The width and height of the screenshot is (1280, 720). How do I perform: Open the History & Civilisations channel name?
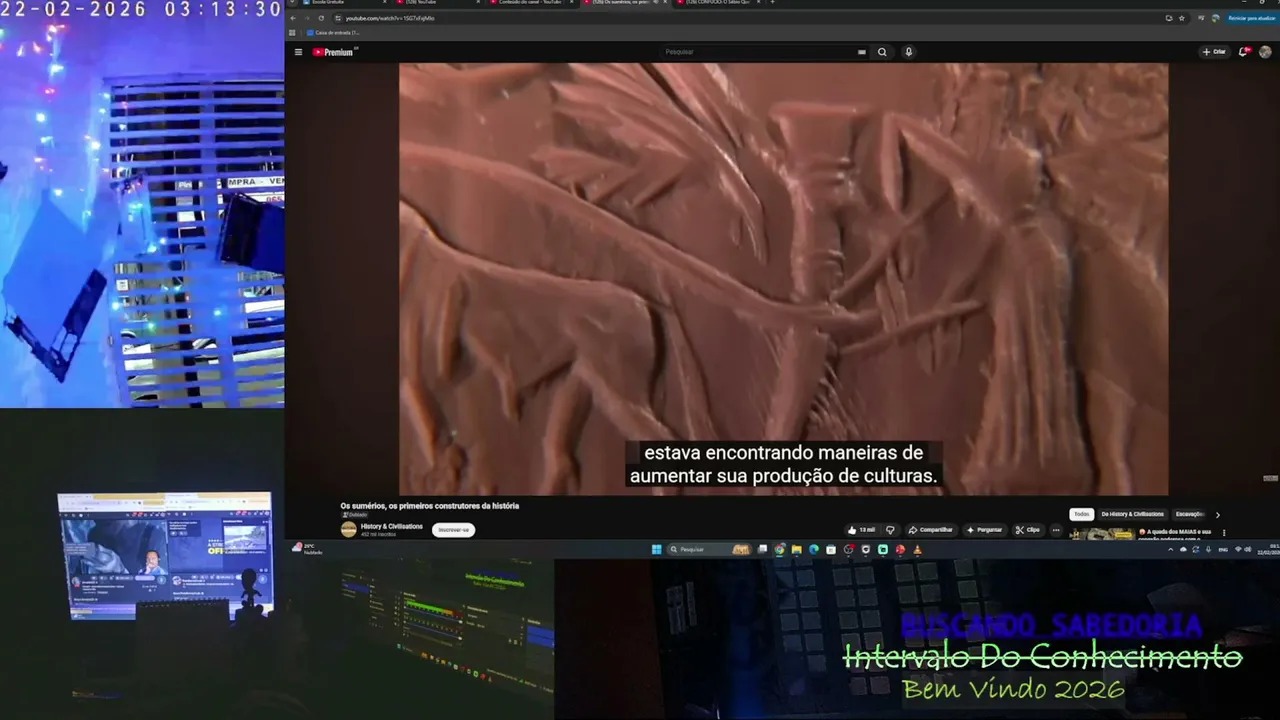point(392,526)
